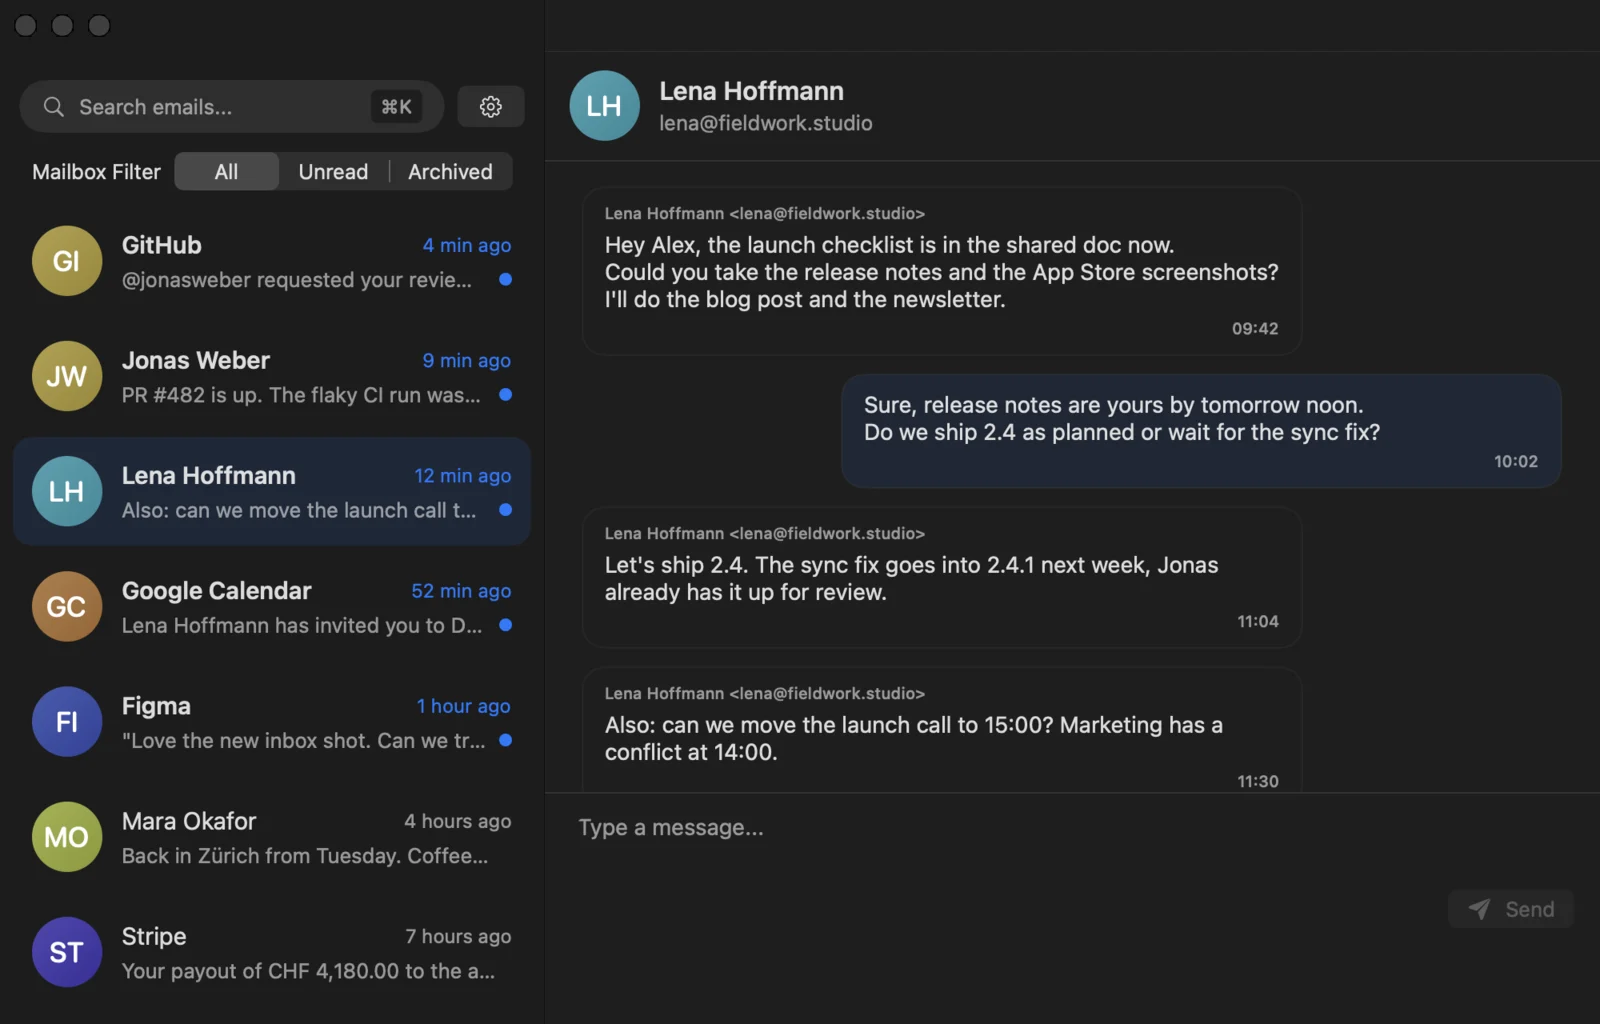The width and height of the screenshot is (1600, 1024).
Task: Click the Mara Okafor MO avatar
Action: point(67,837)
